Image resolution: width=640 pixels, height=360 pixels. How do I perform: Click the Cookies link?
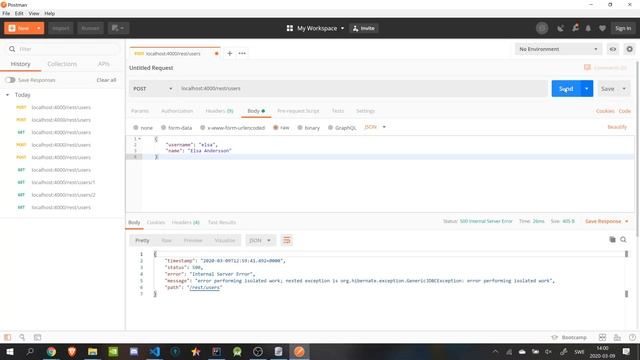[x=605, y=111]
